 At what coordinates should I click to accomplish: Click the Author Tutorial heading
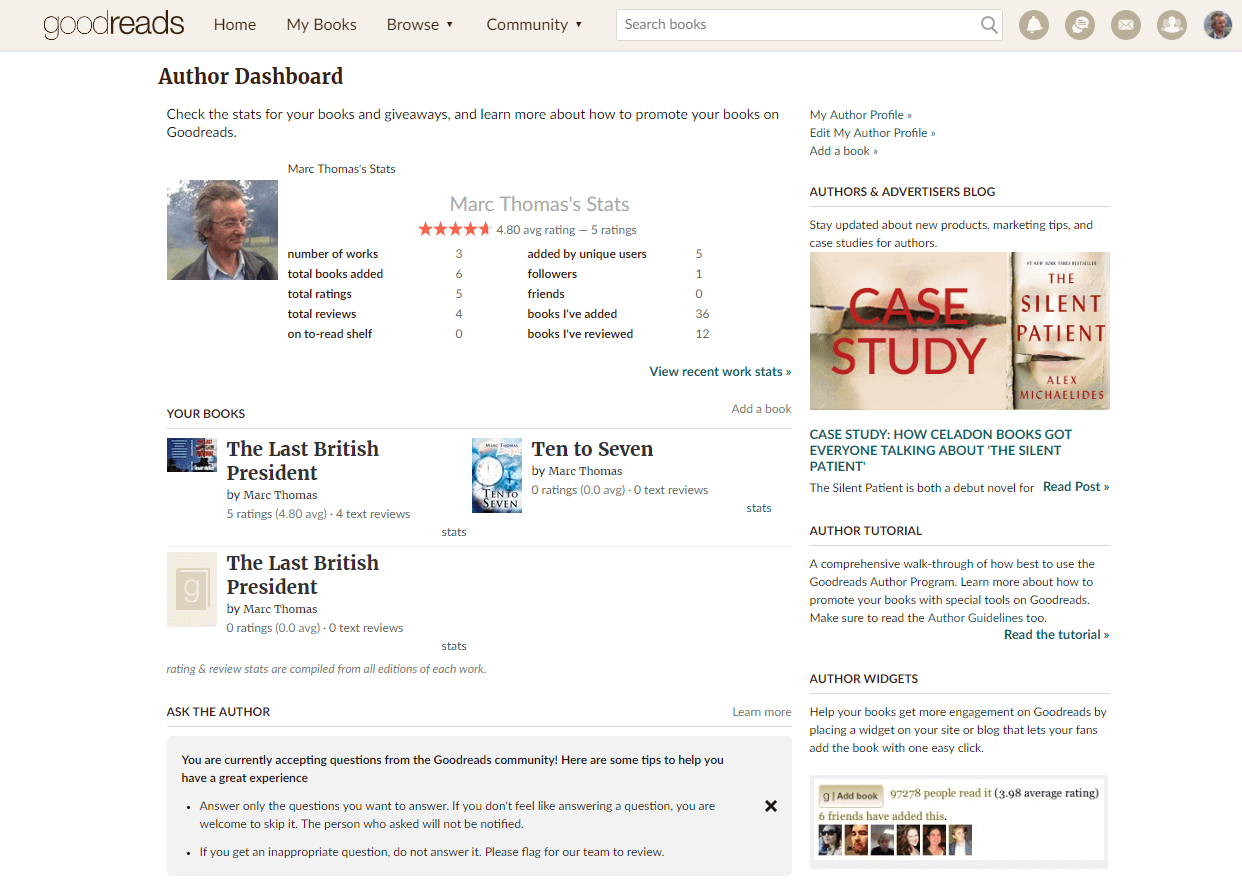point(866,531)
